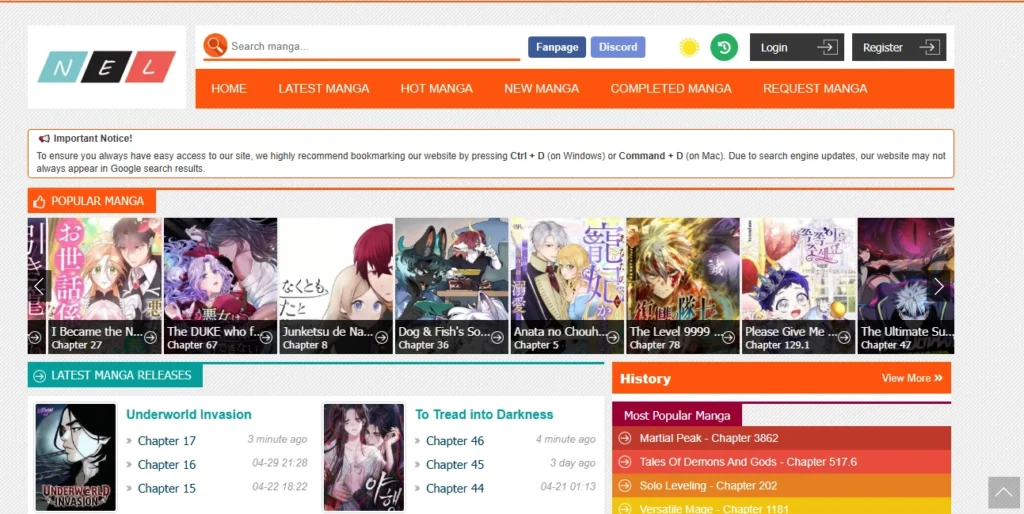Open To Tread into Darkness Chapter 44
The width and height of the screenshot is (1024, 514).
455,489
